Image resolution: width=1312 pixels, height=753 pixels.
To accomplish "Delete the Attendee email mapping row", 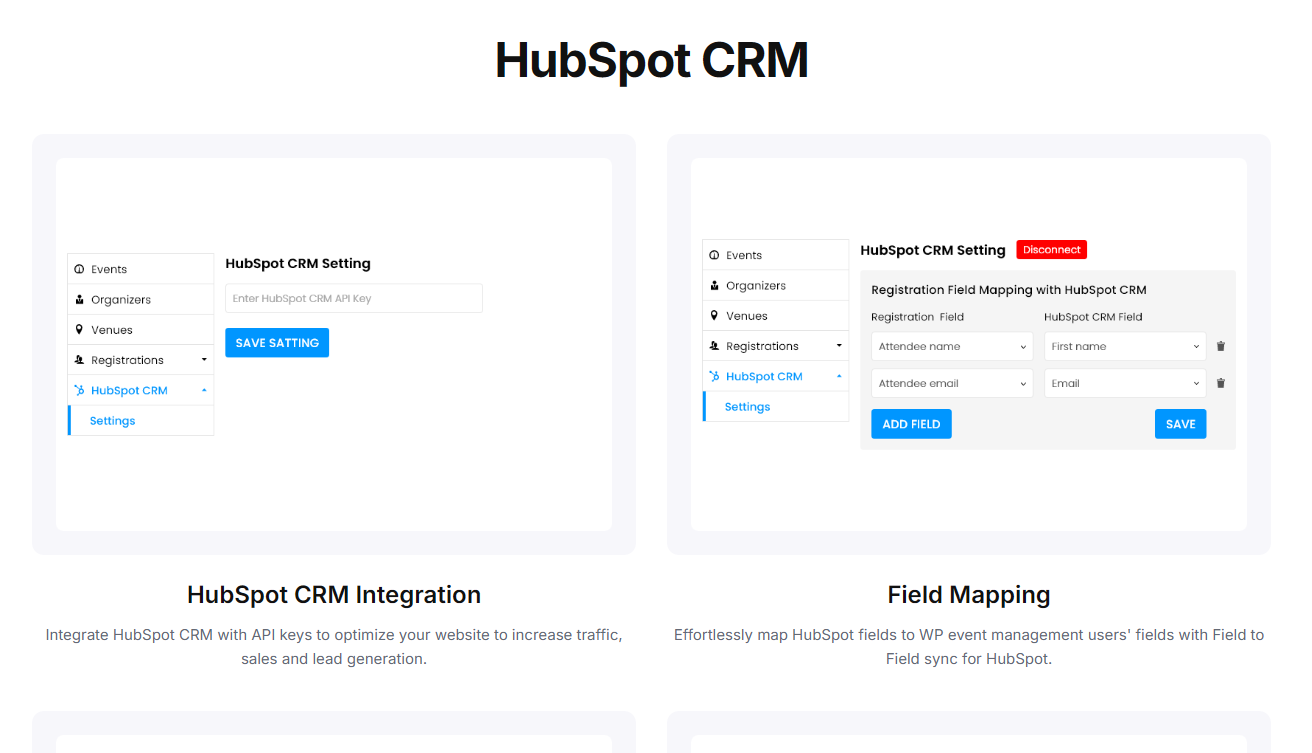I will click(x=1221, y=383).
